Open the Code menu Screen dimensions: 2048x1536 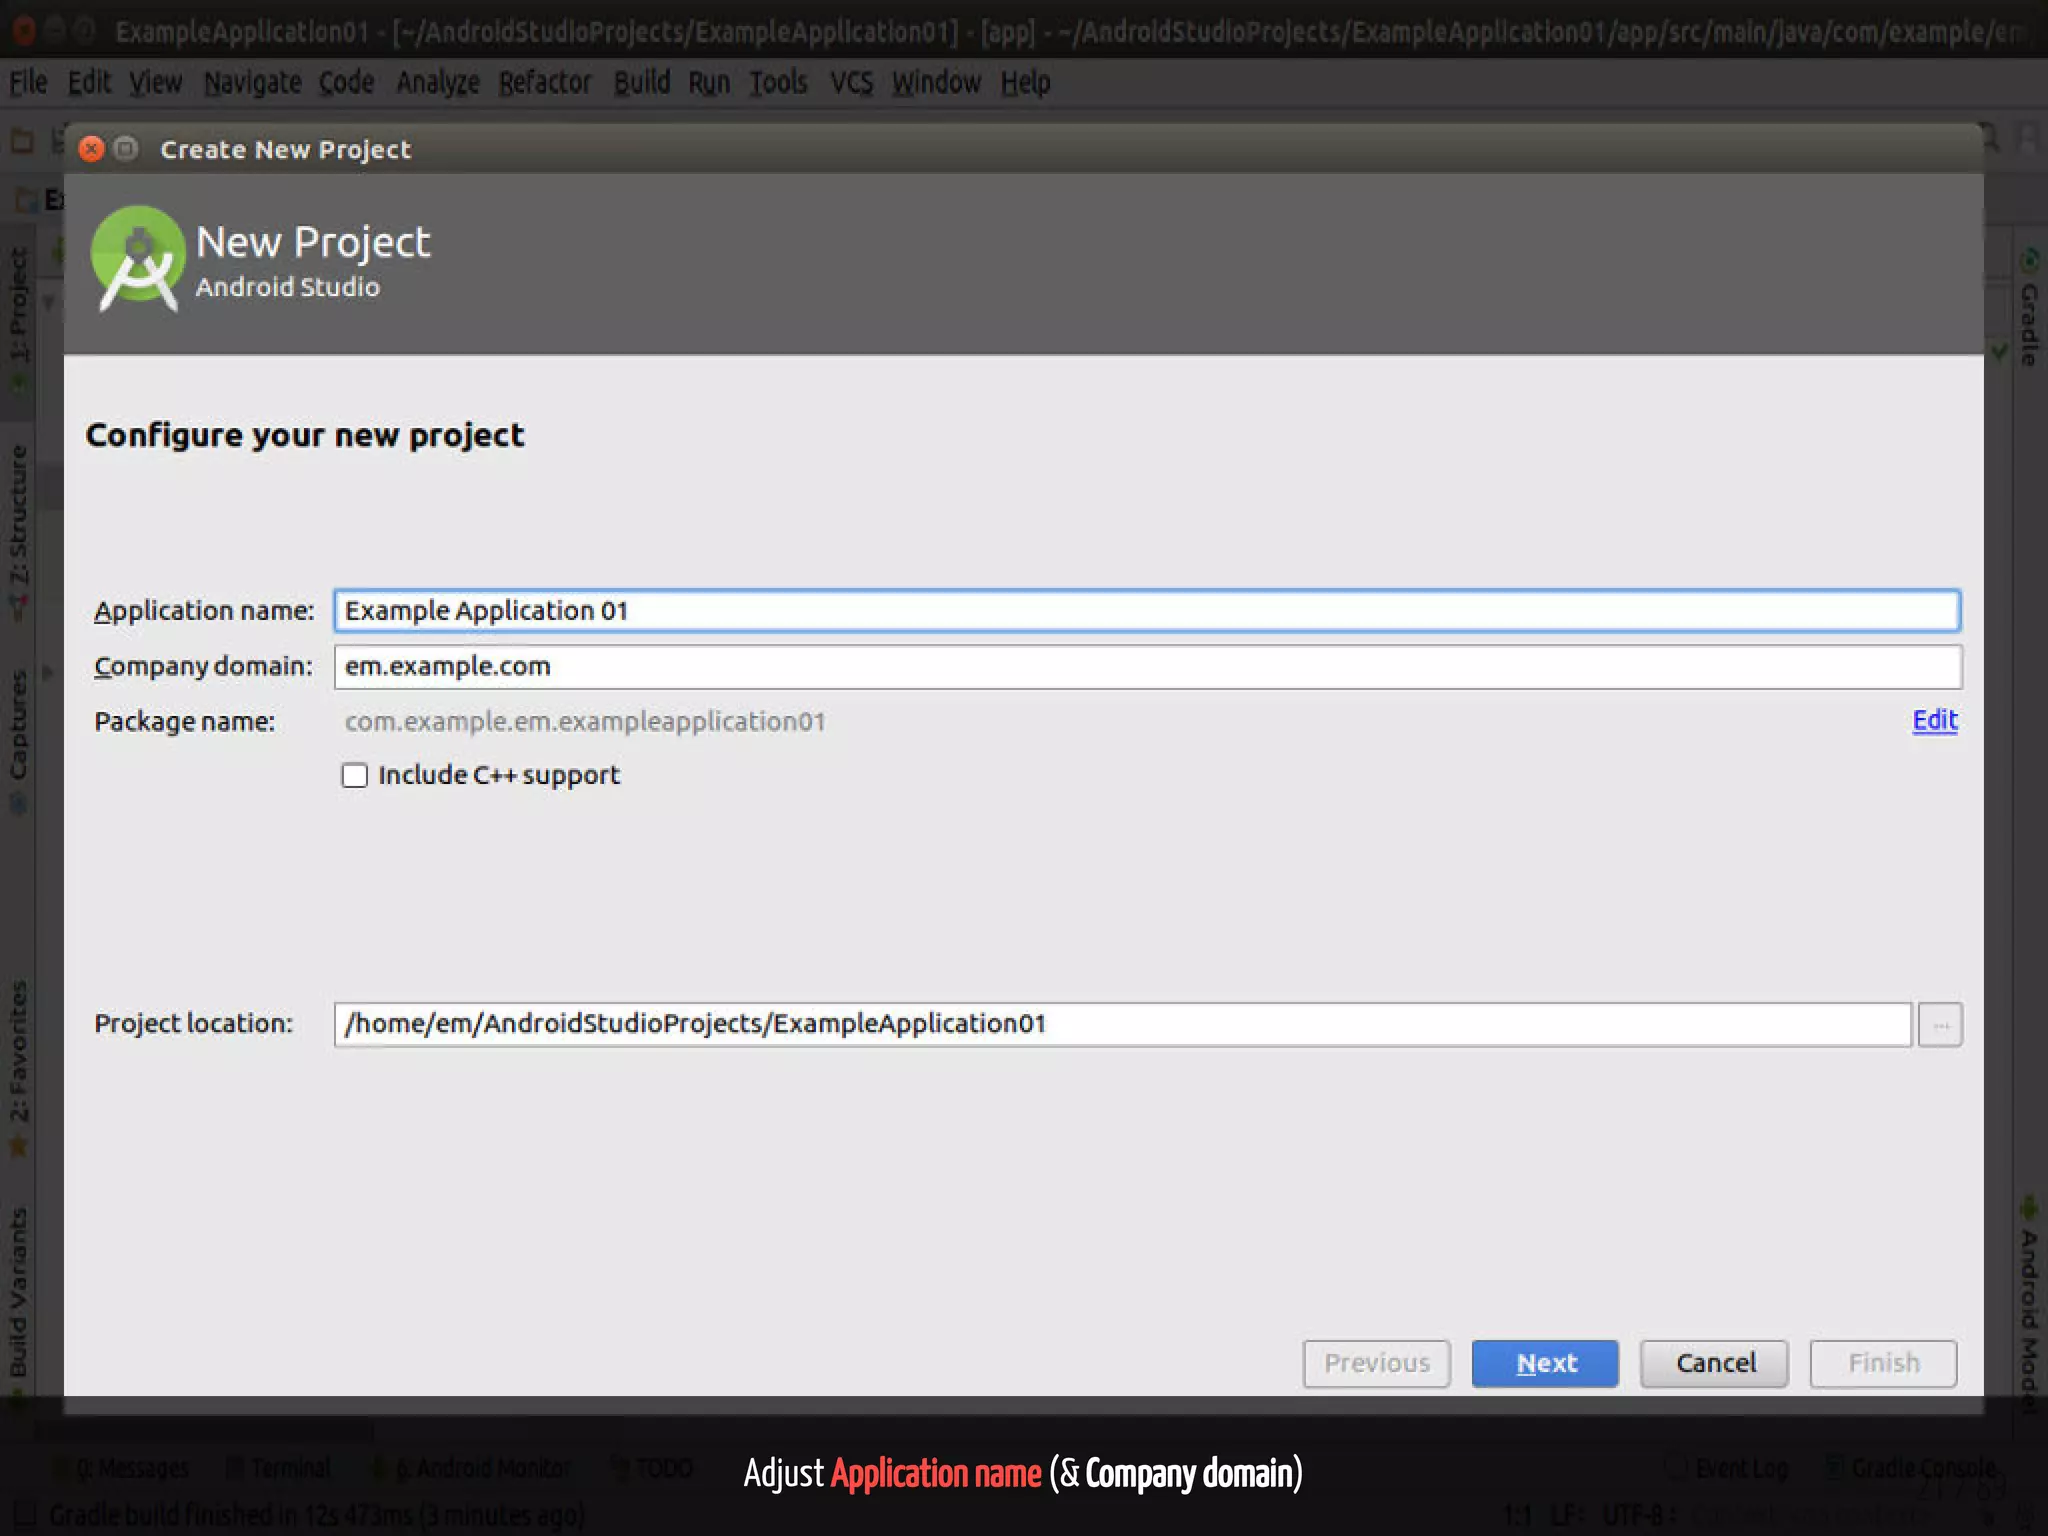coord(346,82)
